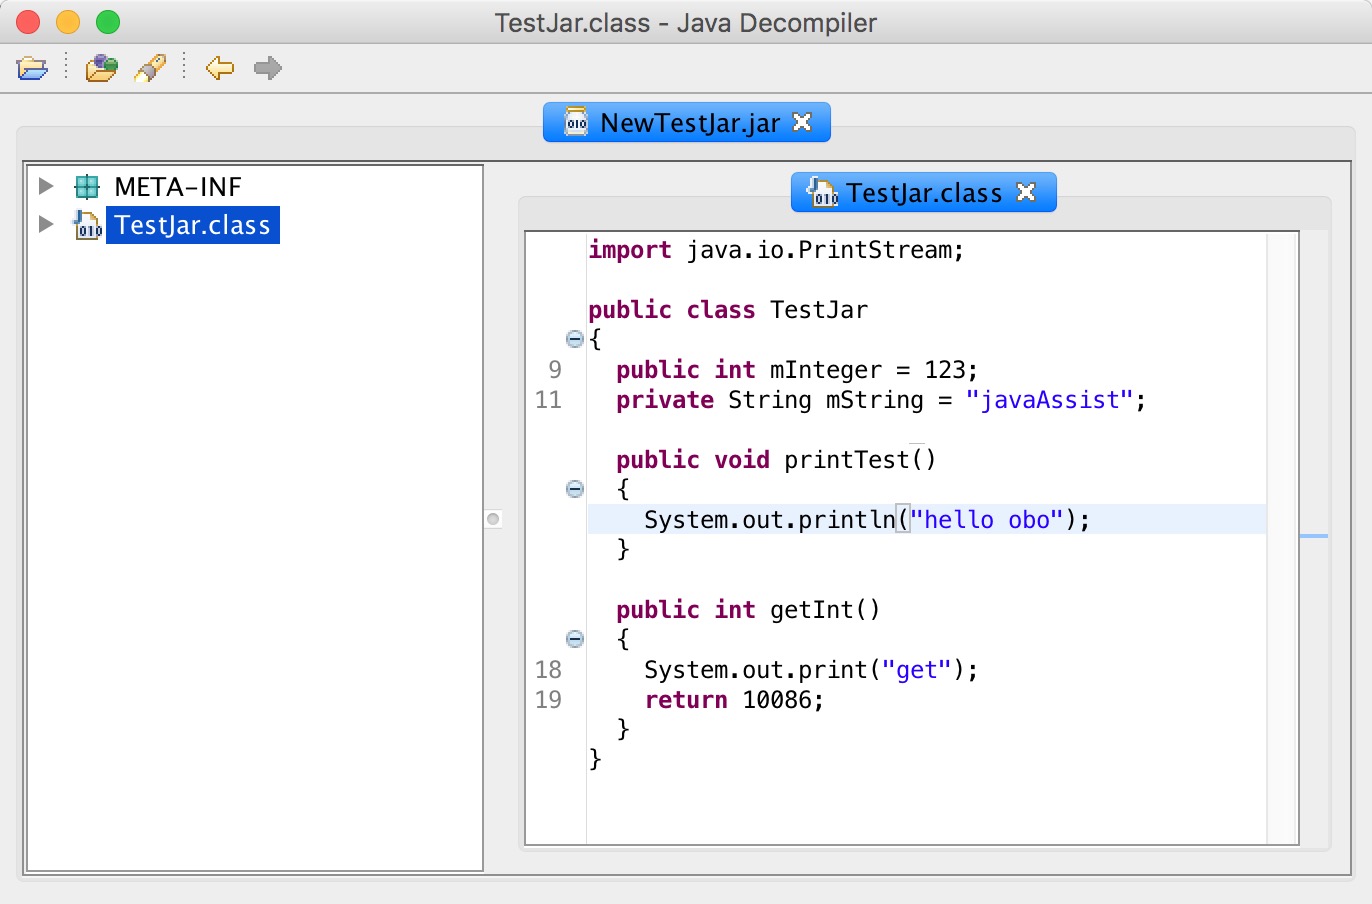Image resolution: width=1372 pixels, height=904 pixels.
Task: Click the Open Type toolbar icon
Action: point(100,68)
